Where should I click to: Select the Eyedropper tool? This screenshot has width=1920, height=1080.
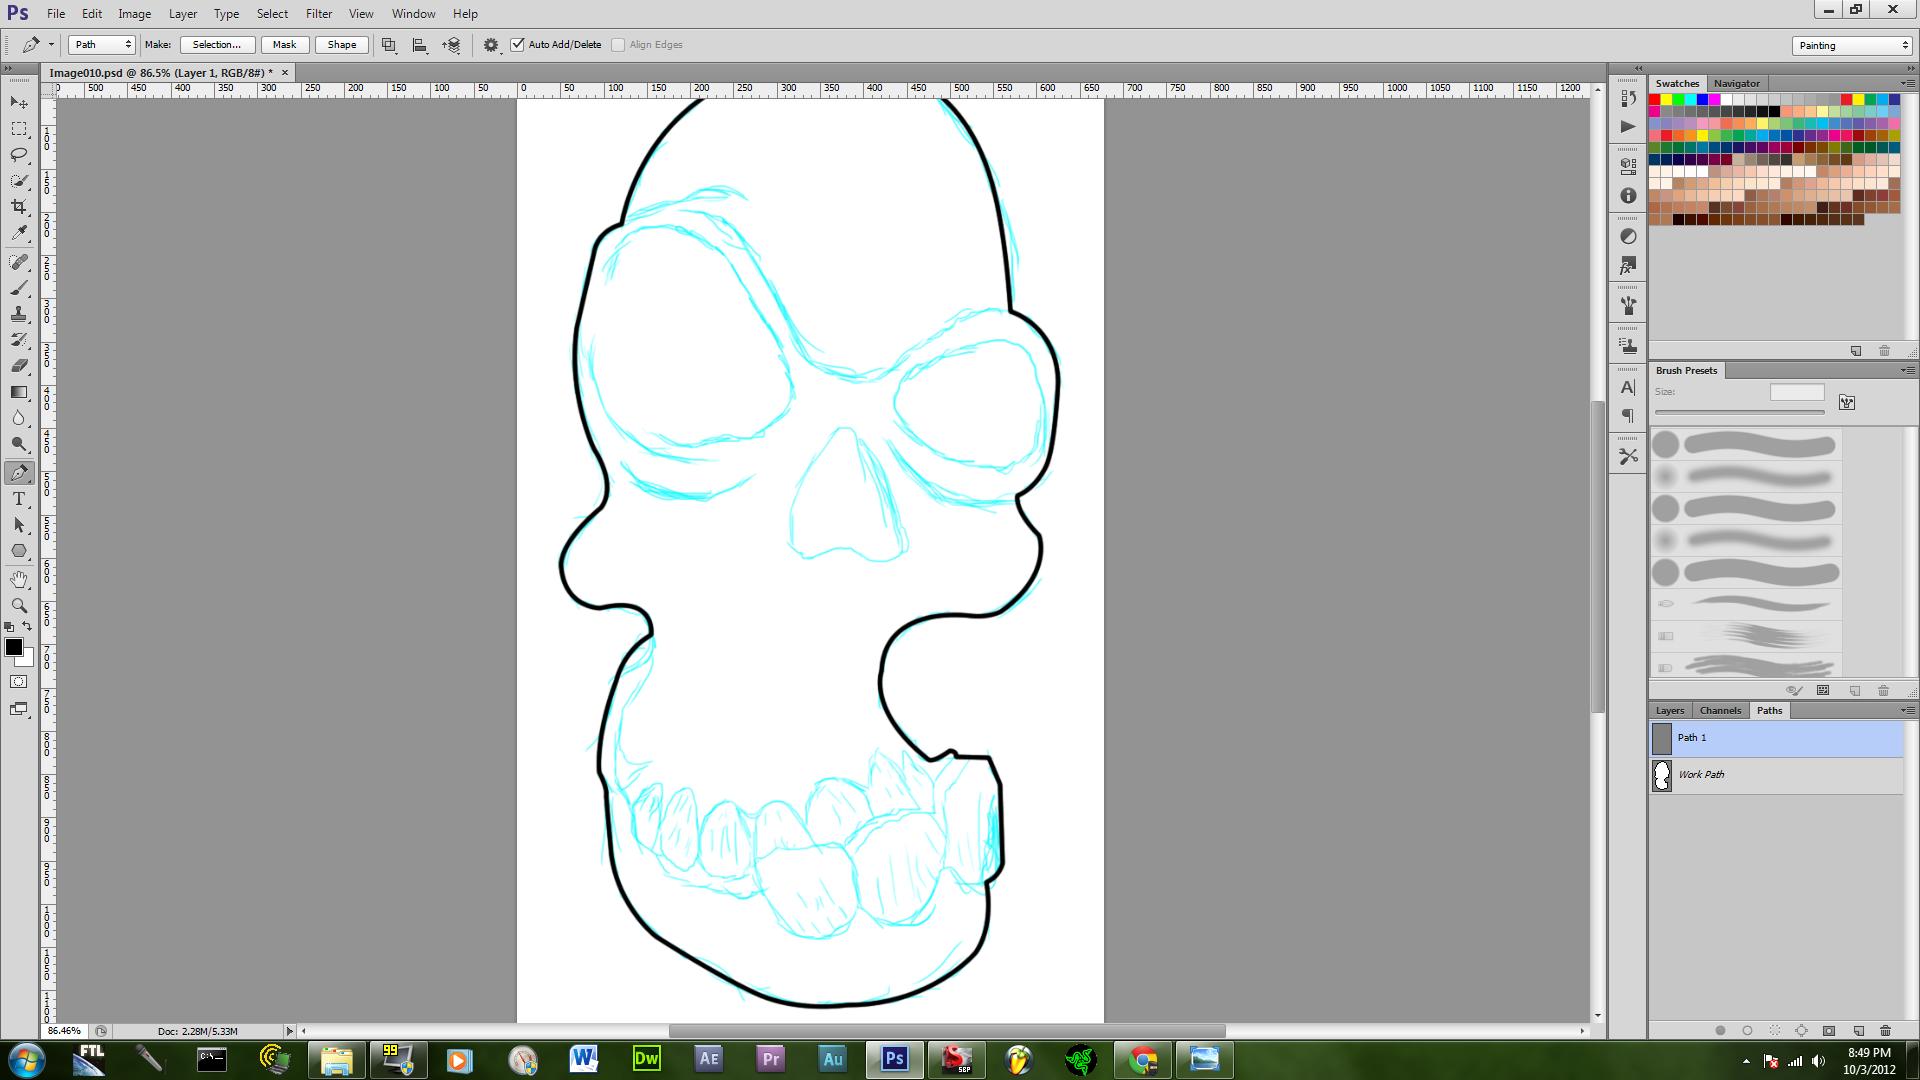point(19,233)
